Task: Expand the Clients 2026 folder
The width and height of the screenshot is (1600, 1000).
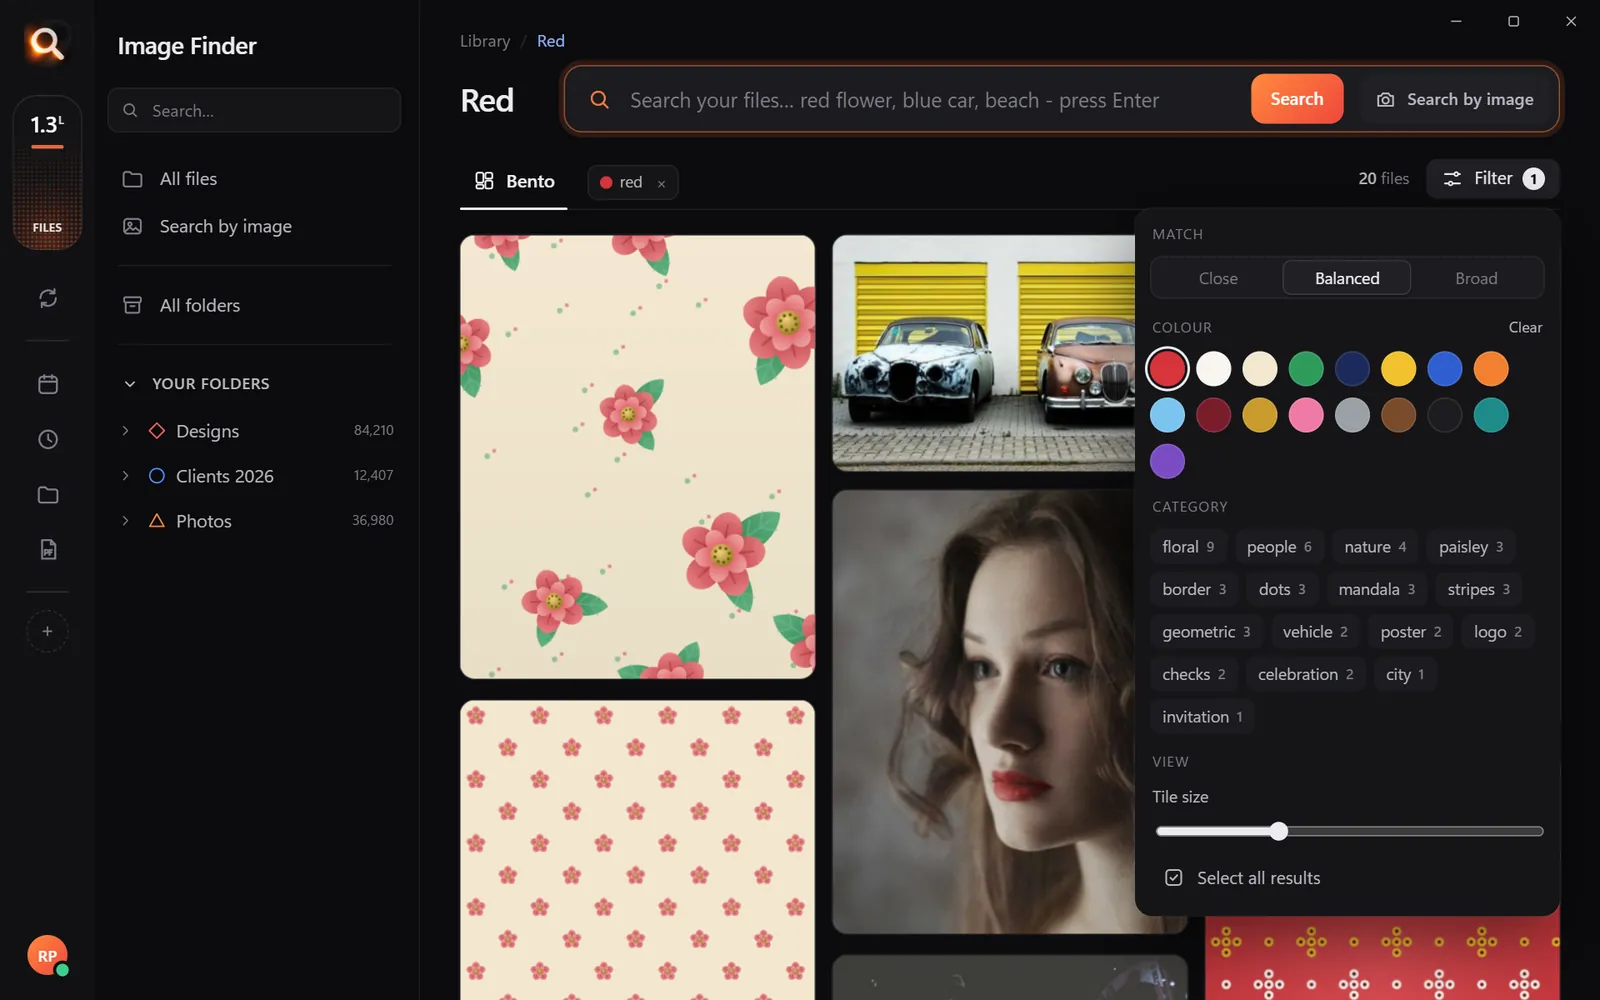Action: pyautogui.click(x=126, y=476)
